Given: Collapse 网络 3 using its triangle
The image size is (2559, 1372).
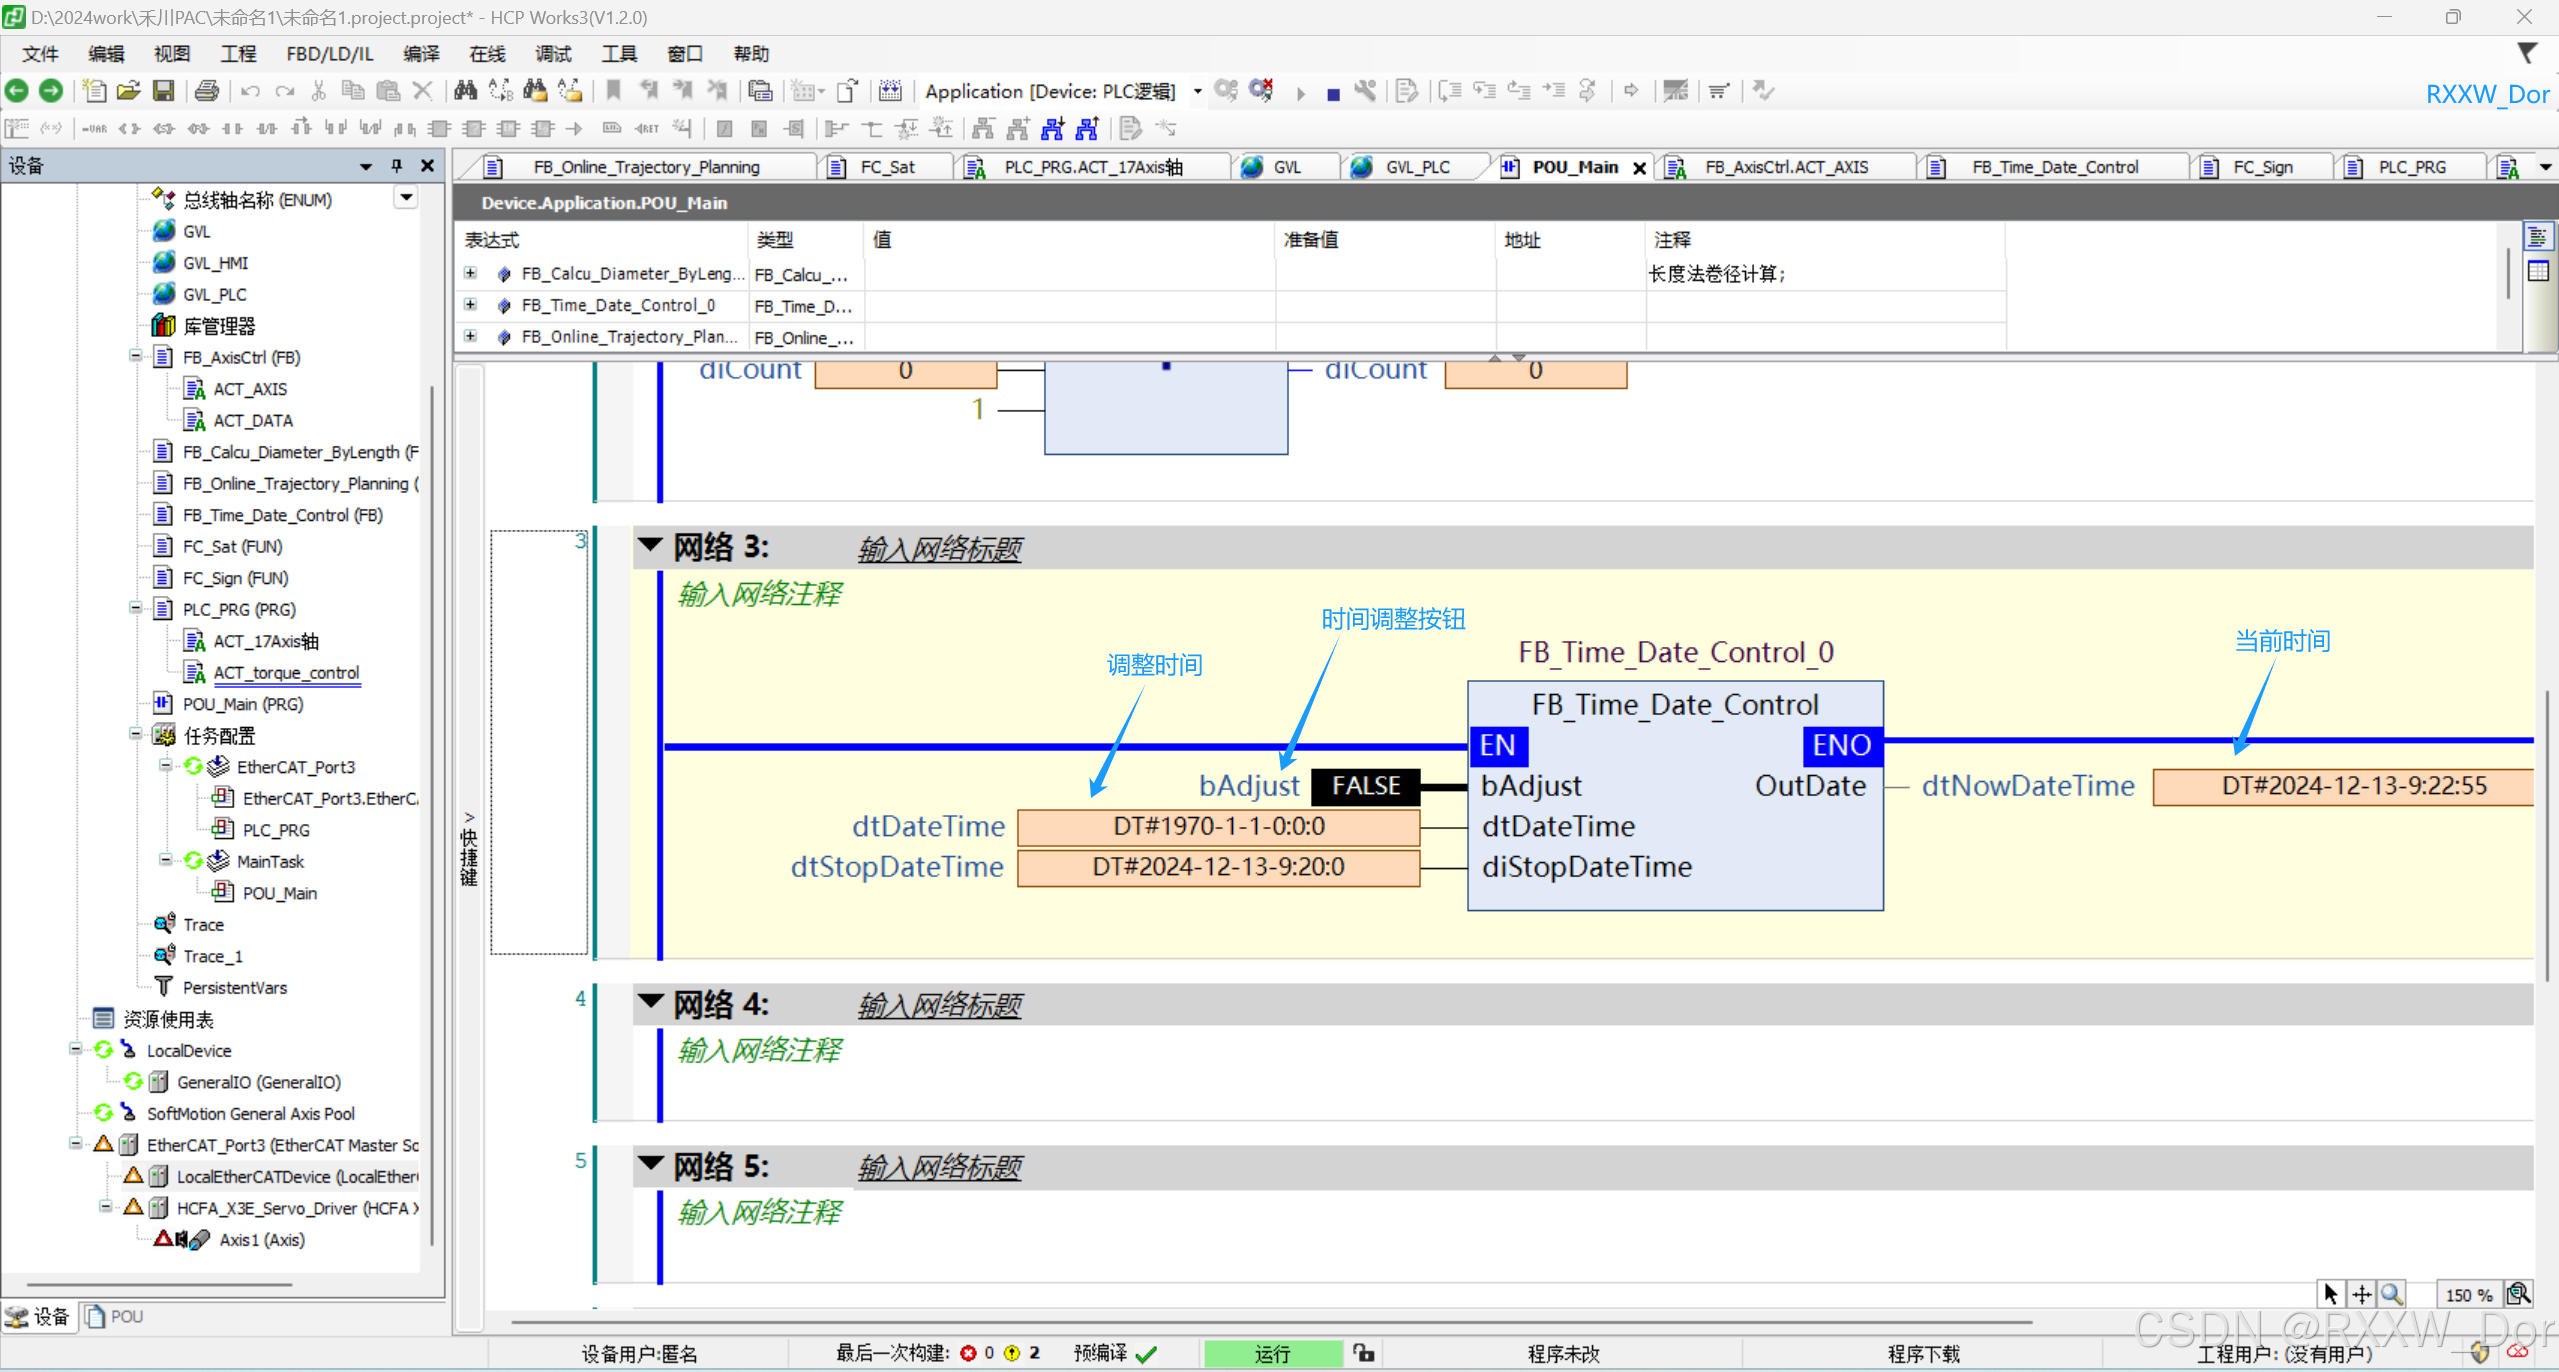Looking at the screenshot, I should (x=650, y=546).
